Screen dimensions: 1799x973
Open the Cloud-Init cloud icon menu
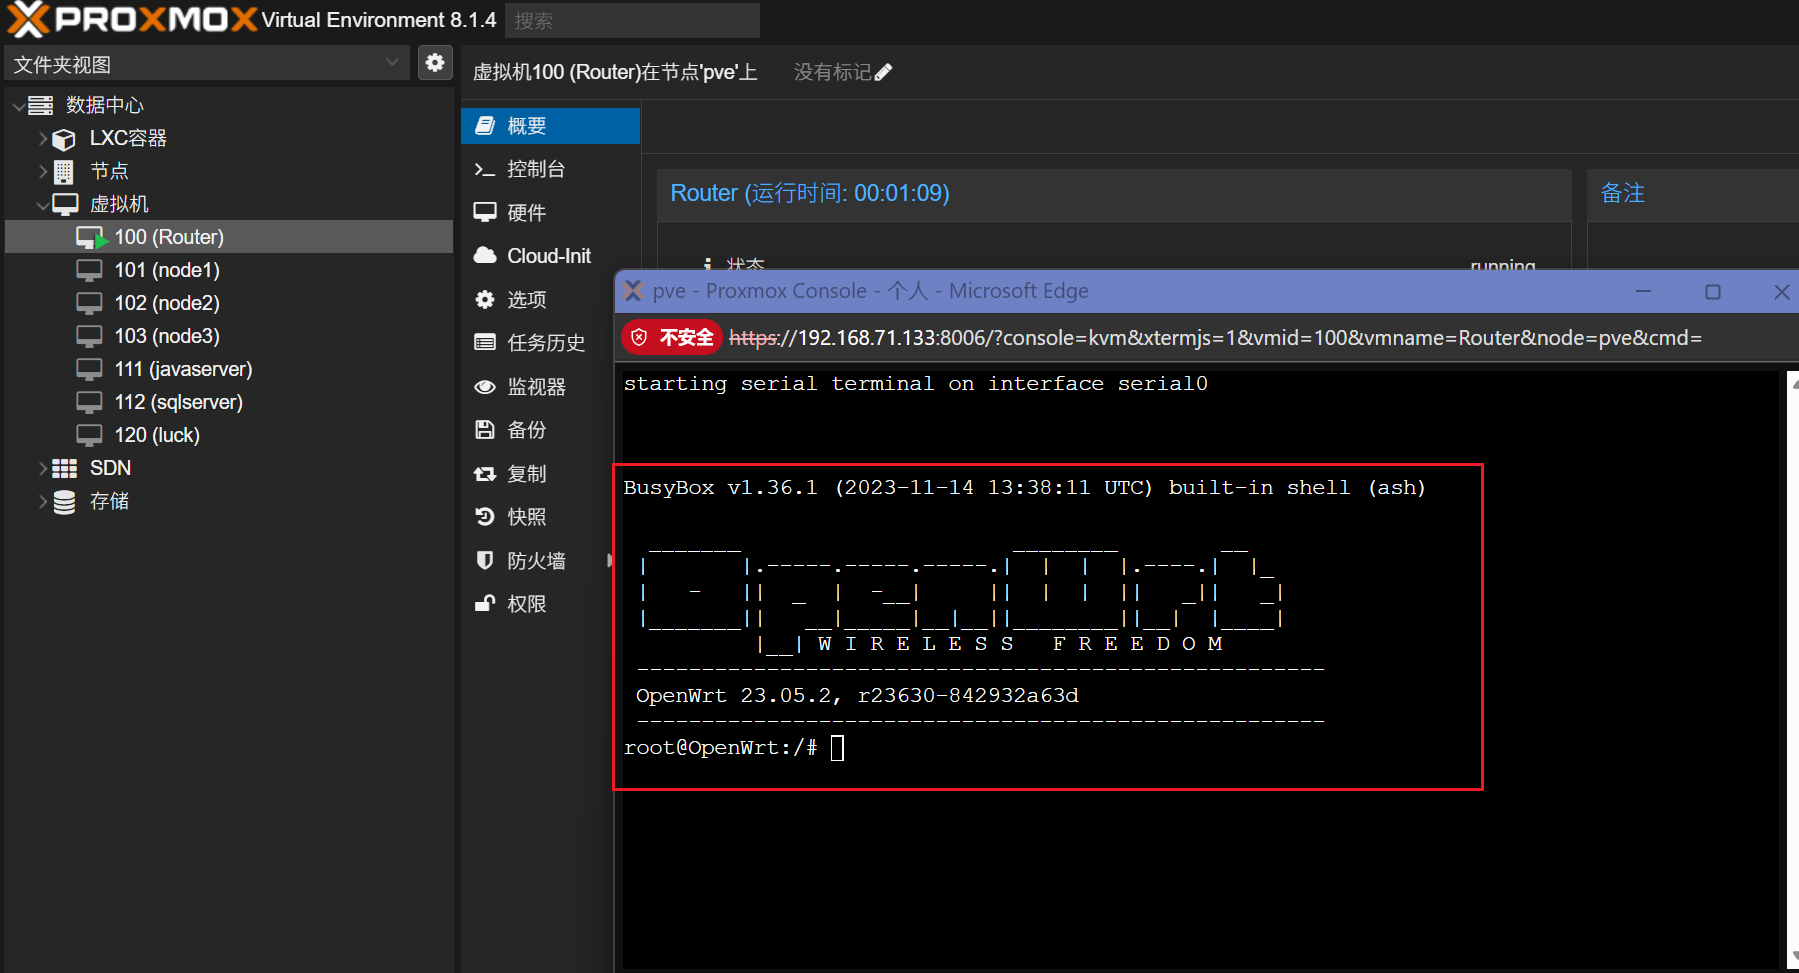(485, 256)
